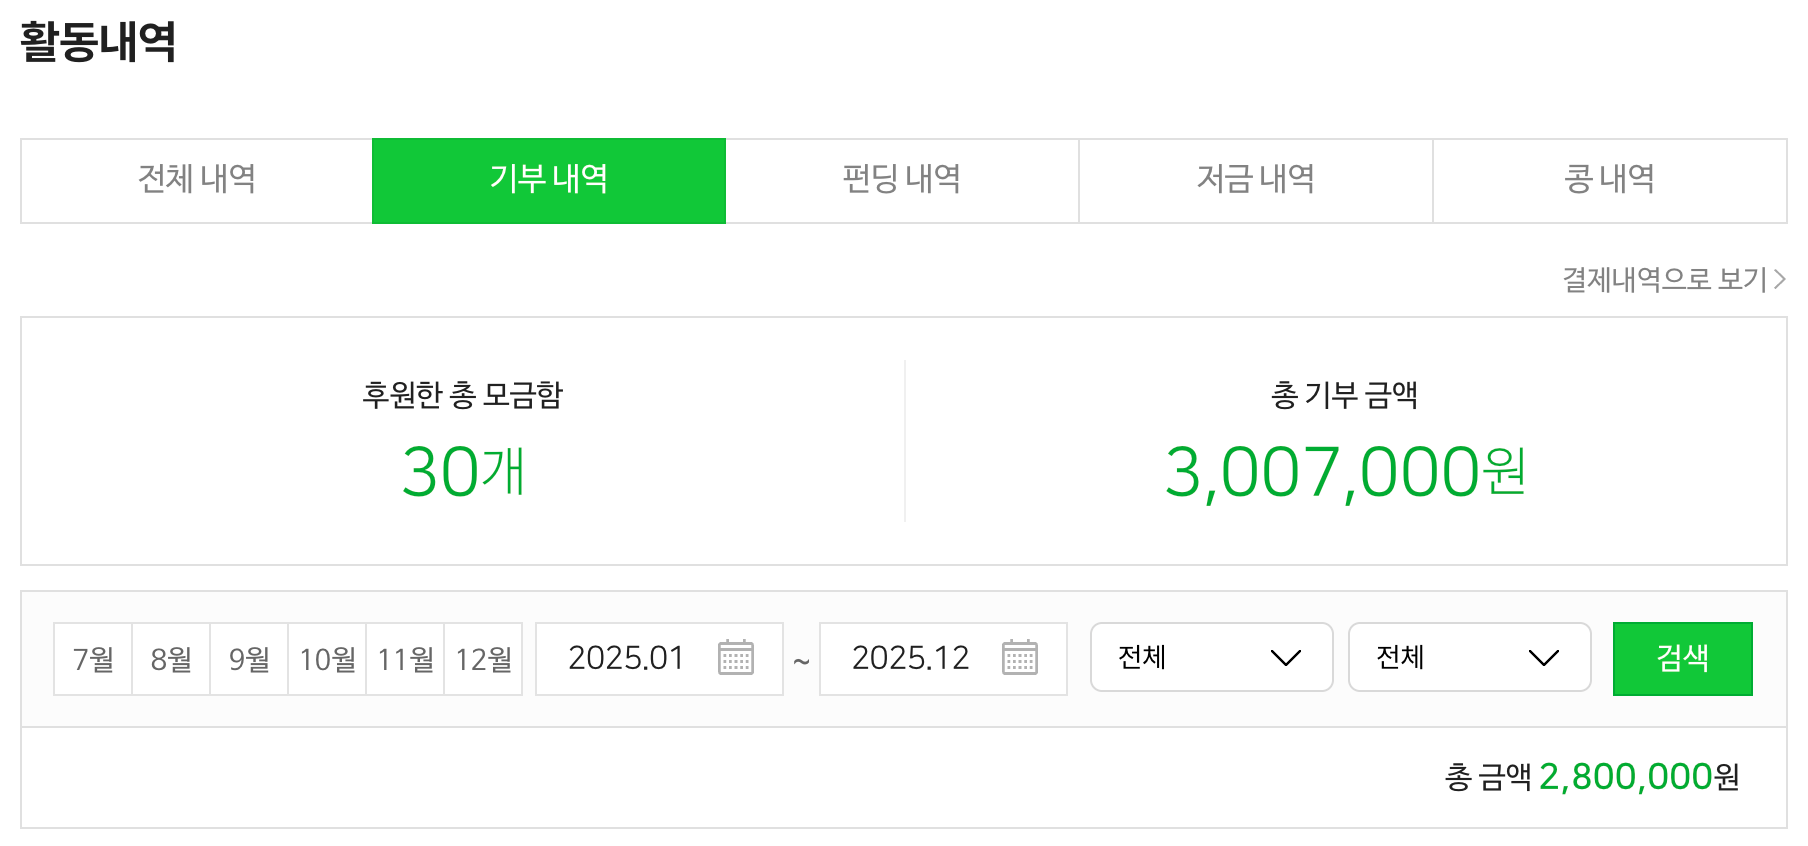Viewport: 1808px width, 846px height.
Task: Pick the 9월 month filter
Action: point(249,659)
